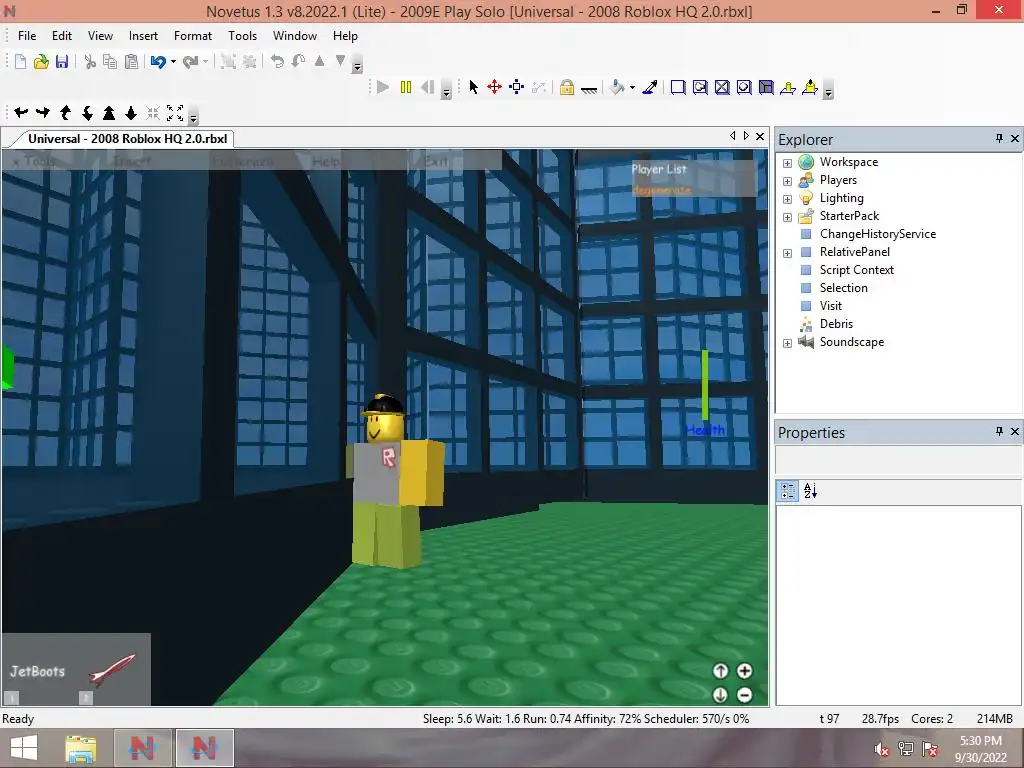This screenshot has width=1024, height=768.
Task: Open the View menu
Action: 101,36
